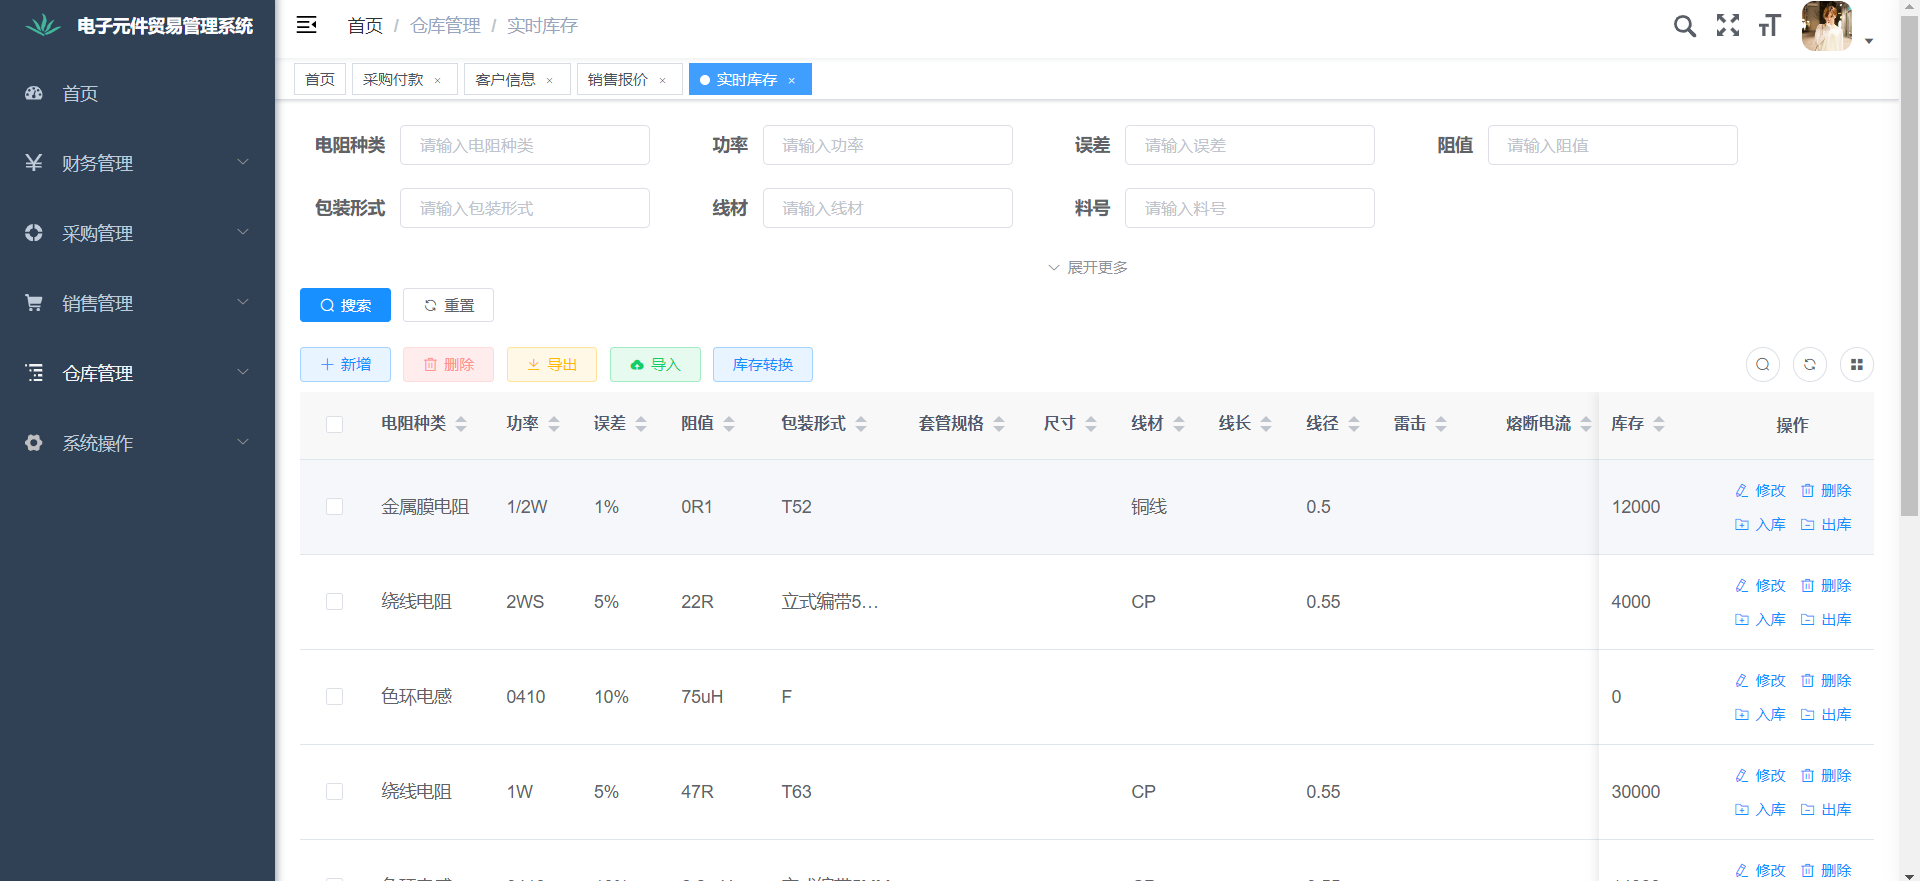Click 首页 breadcrumb link
Screen dimensions: 1920x881
pos(365,26)
